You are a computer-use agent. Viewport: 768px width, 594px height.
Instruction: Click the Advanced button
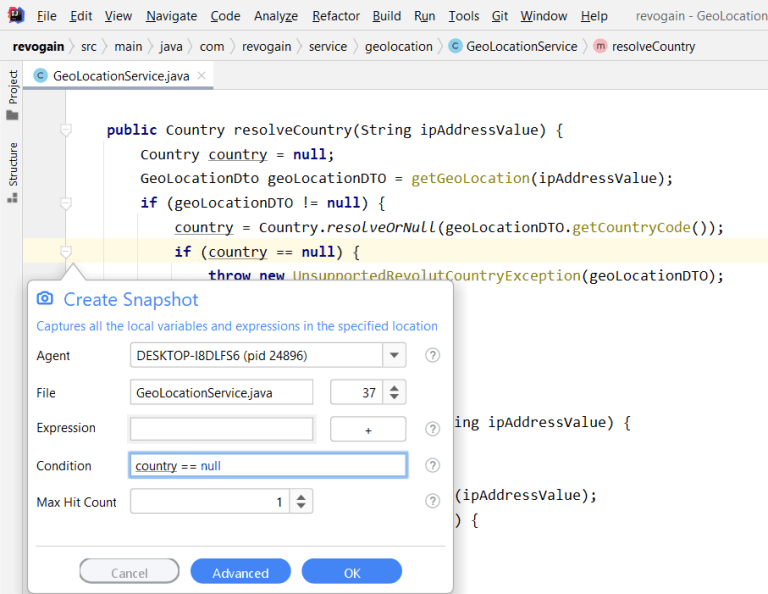coord(240,572)
